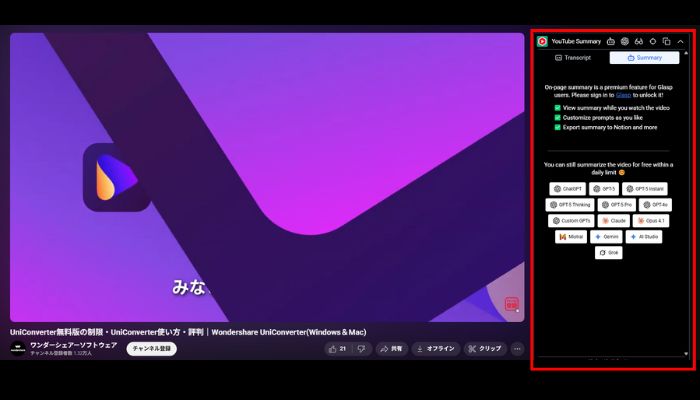Collapse the YouTube Summary panel with chevron
The height and width of the screenshot is (400, 700).
tap(680, 42)
